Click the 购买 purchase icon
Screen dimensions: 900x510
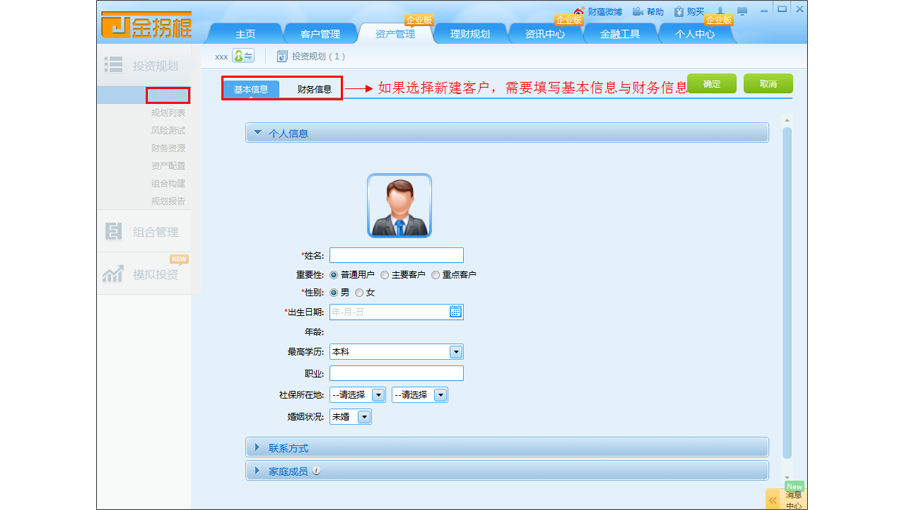click(679, 12)
